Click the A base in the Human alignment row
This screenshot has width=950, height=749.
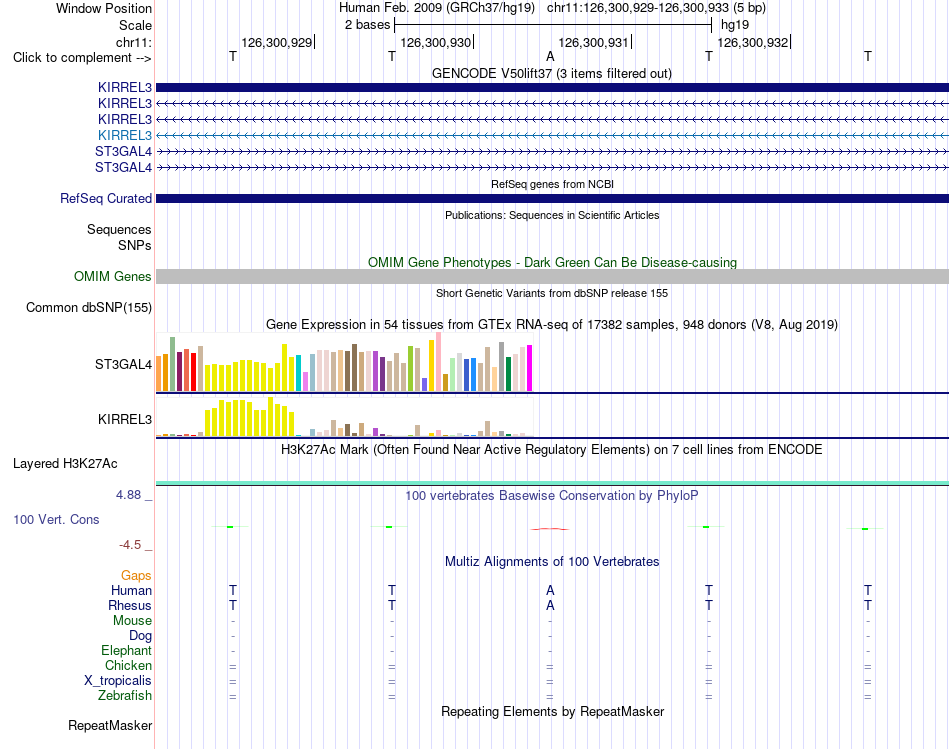tap(550, 590)
